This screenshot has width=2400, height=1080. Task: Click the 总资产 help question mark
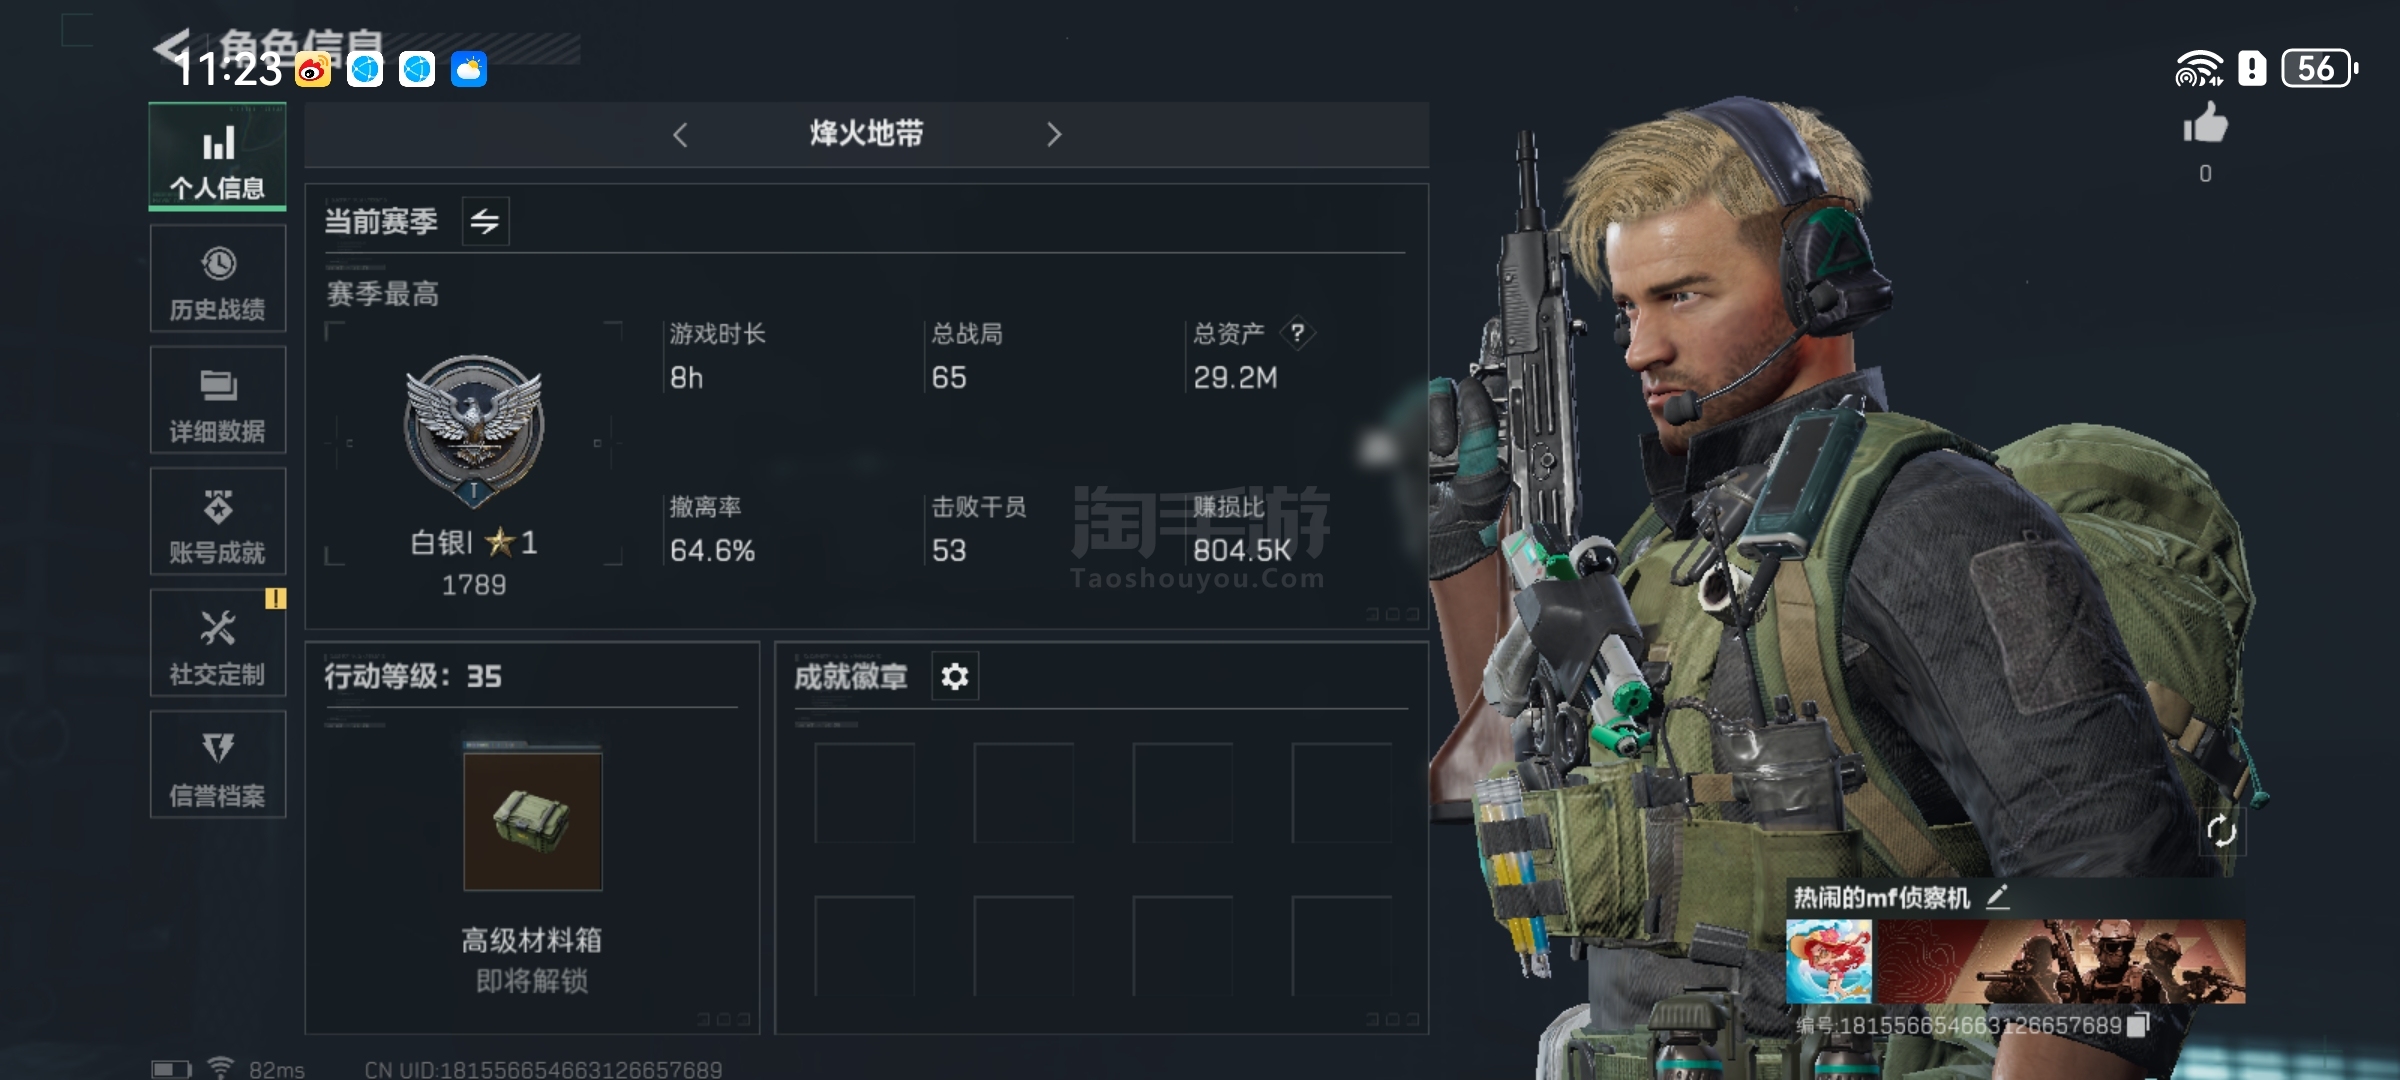[x=1297, y=333]
